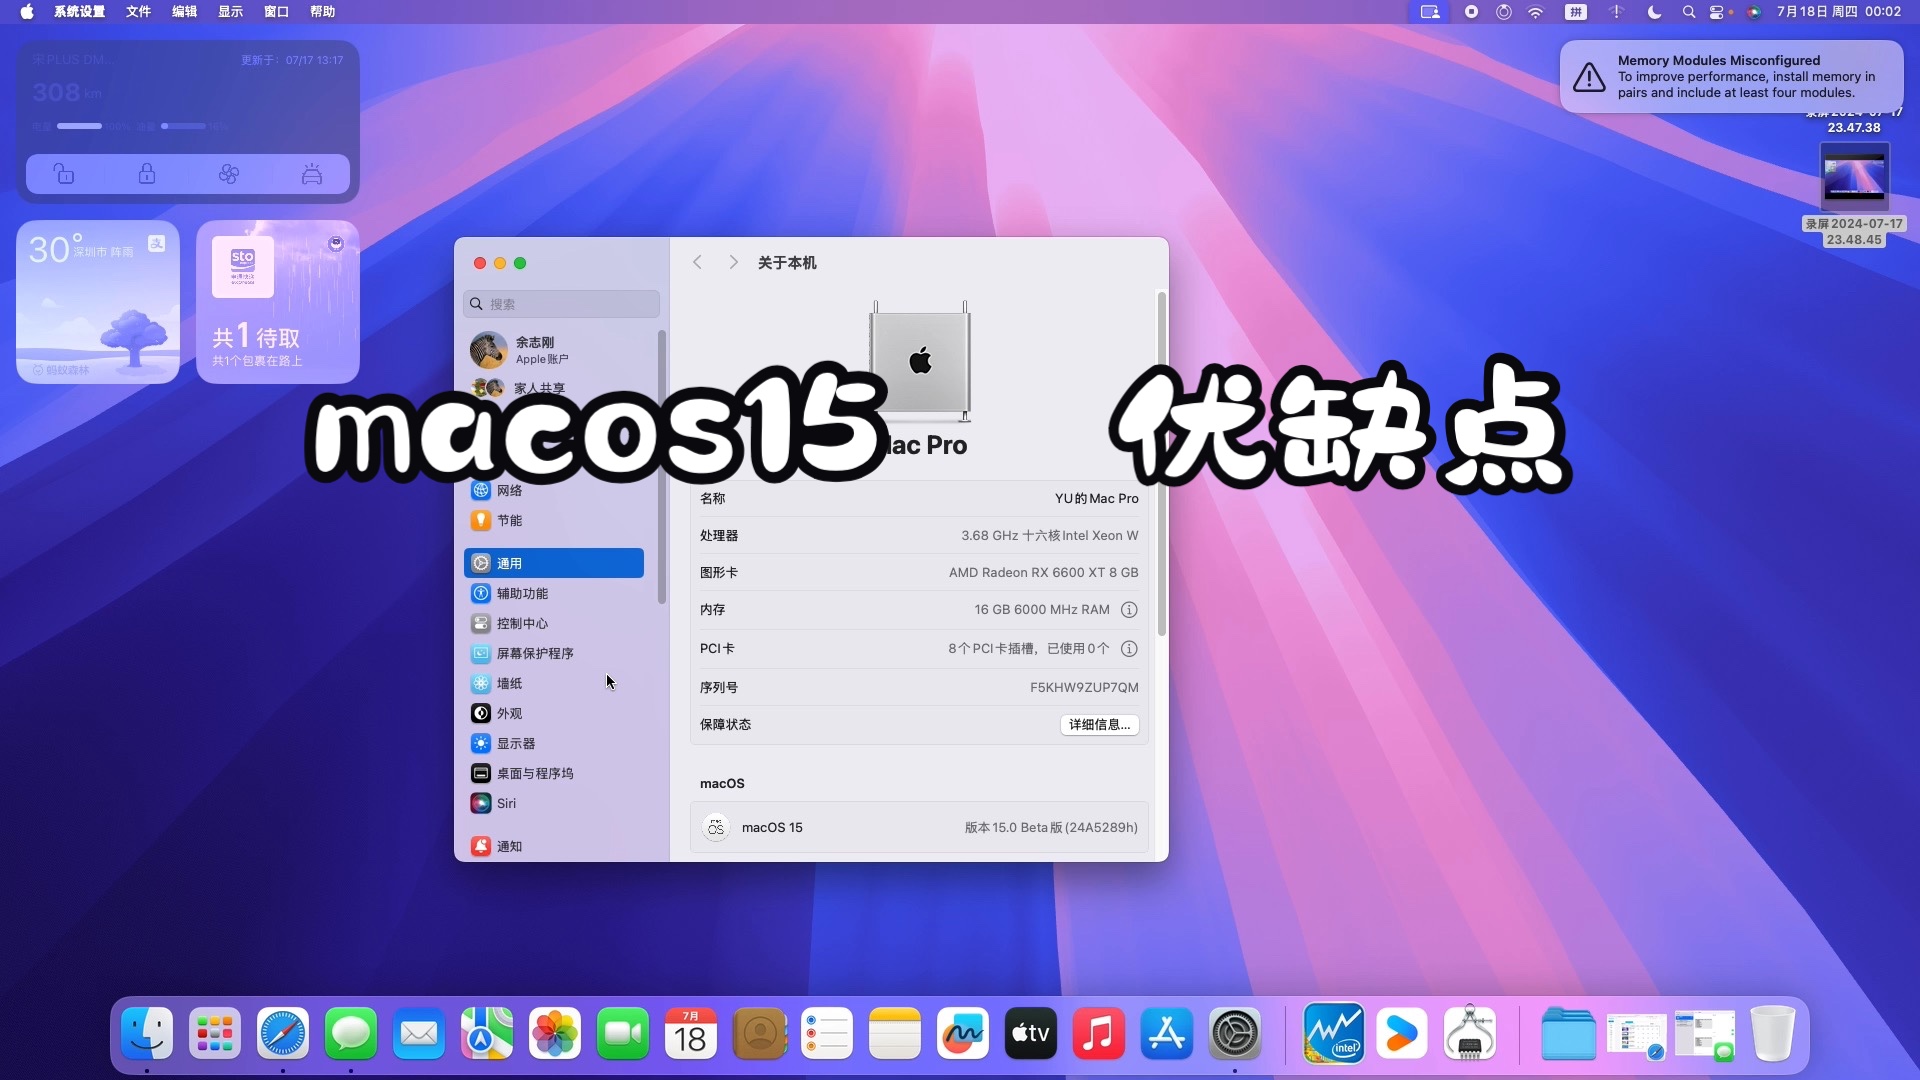Click the Wi-Fi status icon
1920x1080 pixels.
click(1535, 12)
